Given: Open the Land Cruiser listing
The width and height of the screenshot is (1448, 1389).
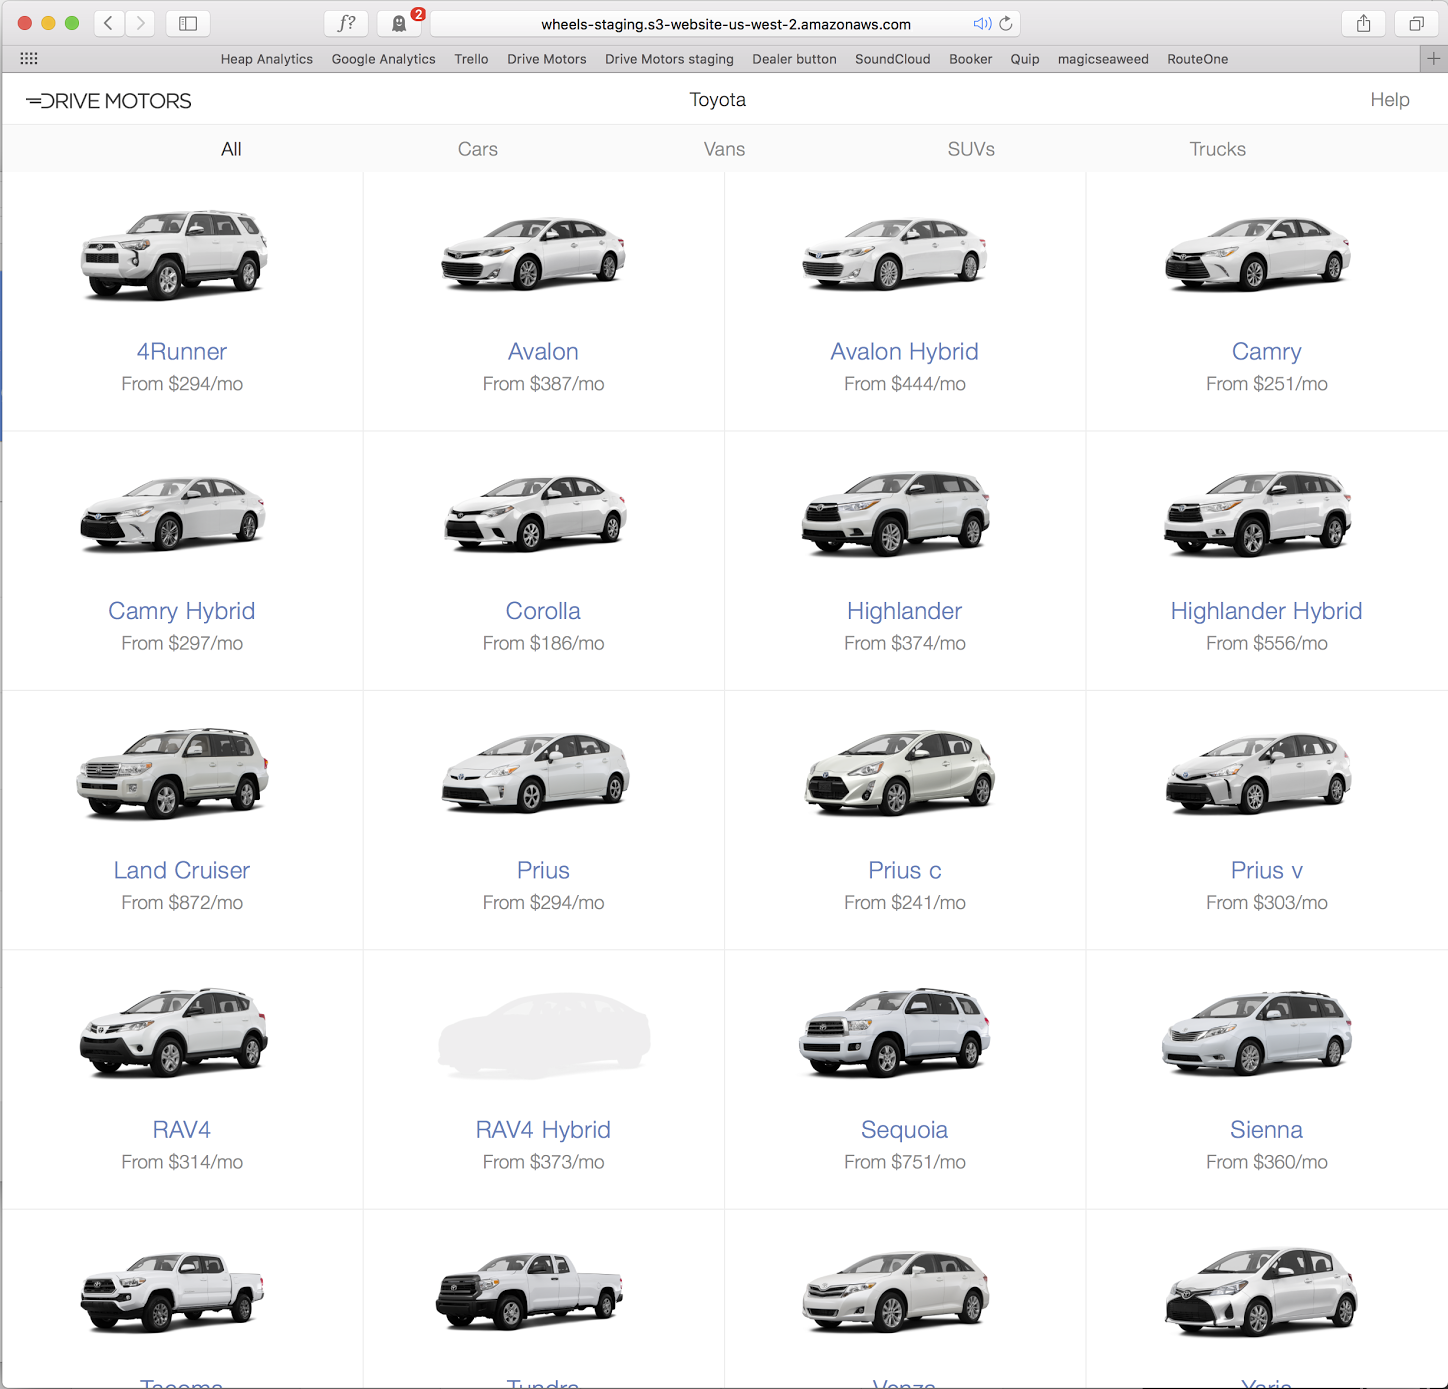Looking at the screenshot, I should (181, 870).
